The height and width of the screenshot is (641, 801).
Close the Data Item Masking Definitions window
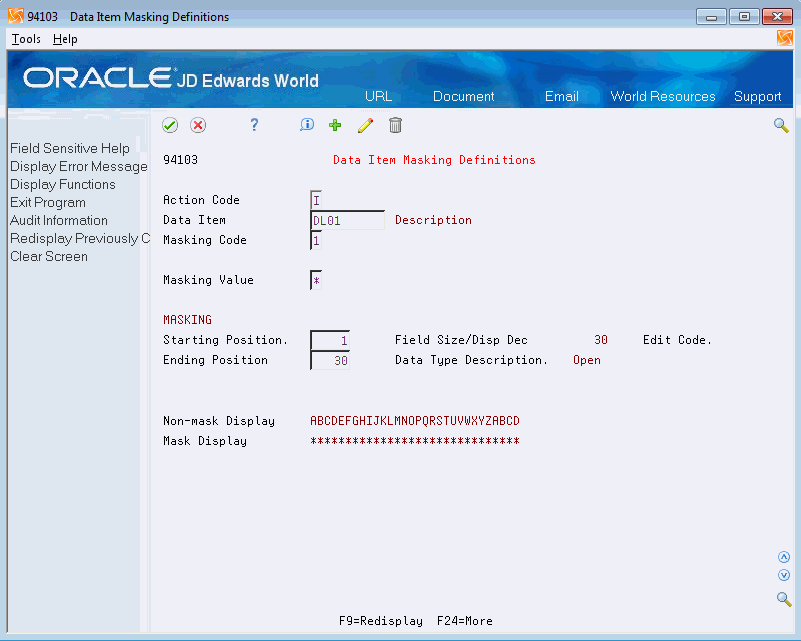777,17
